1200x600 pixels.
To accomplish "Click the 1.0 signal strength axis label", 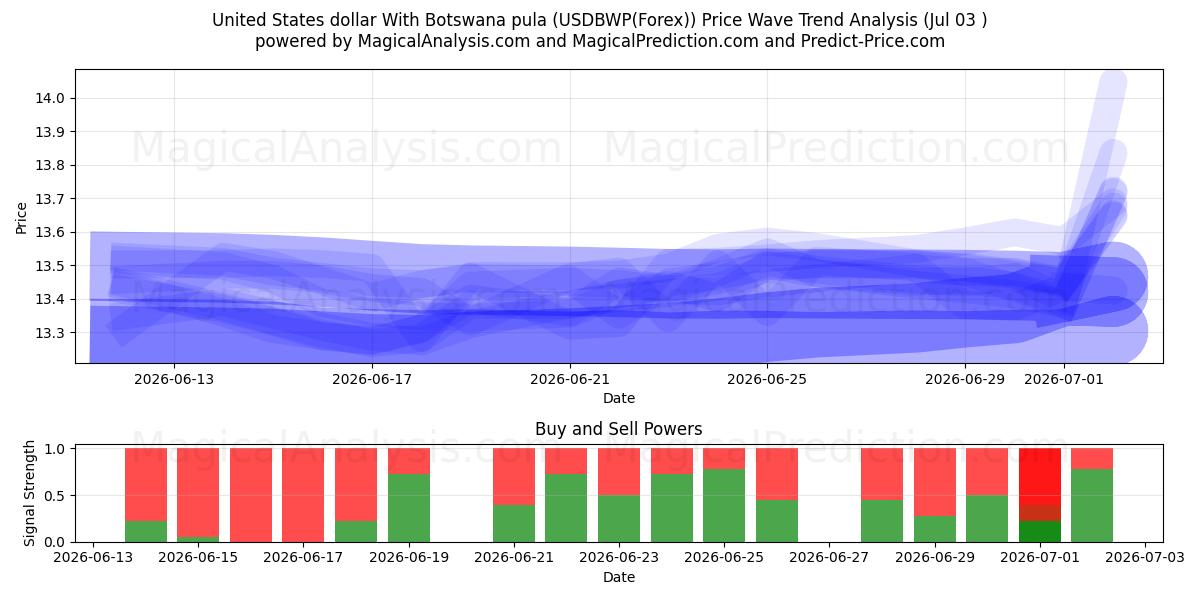I will click(55, 449).
